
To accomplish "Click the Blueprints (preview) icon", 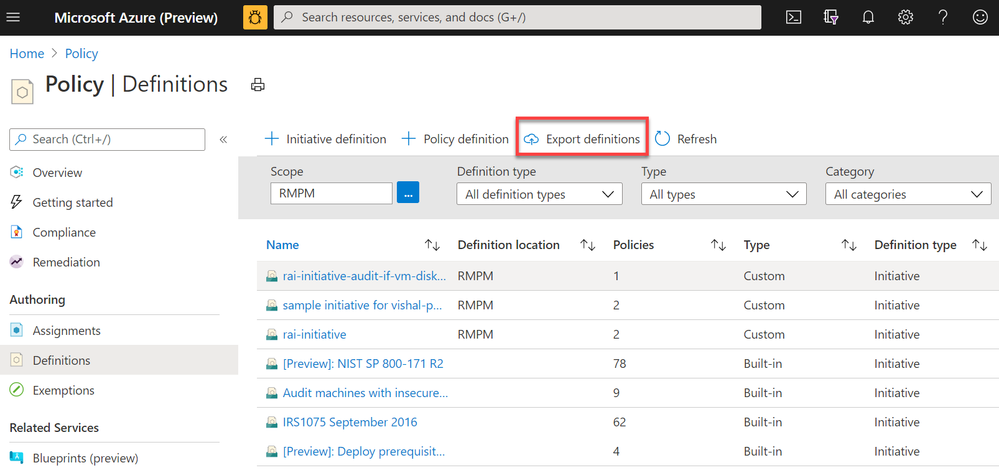I will [17, 458].
